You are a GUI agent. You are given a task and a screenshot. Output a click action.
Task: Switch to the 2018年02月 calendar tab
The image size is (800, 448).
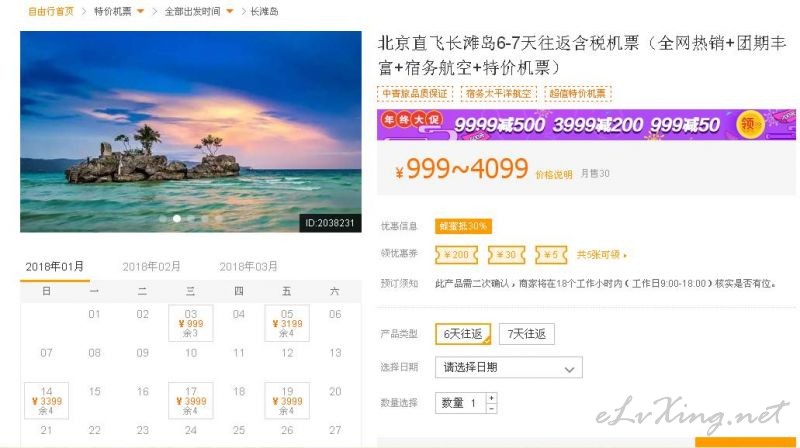coord(152,266)
